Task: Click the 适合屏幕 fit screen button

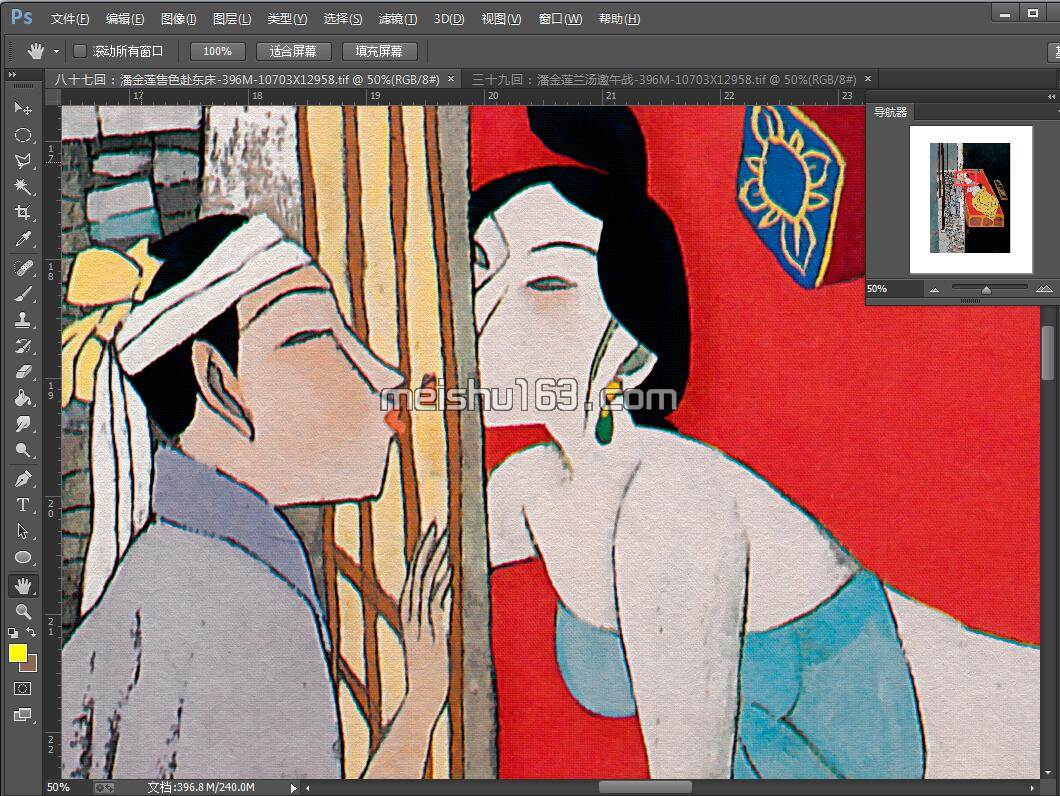Action: (x=293, y=51)
